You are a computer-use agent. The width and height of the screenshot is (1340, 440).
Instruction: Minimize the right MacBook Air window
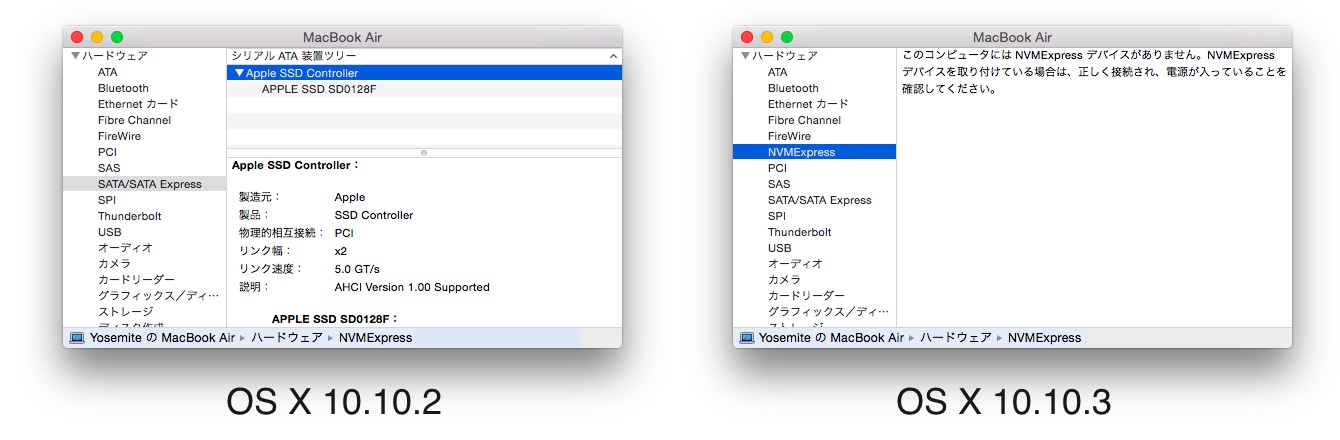point(767,37)
